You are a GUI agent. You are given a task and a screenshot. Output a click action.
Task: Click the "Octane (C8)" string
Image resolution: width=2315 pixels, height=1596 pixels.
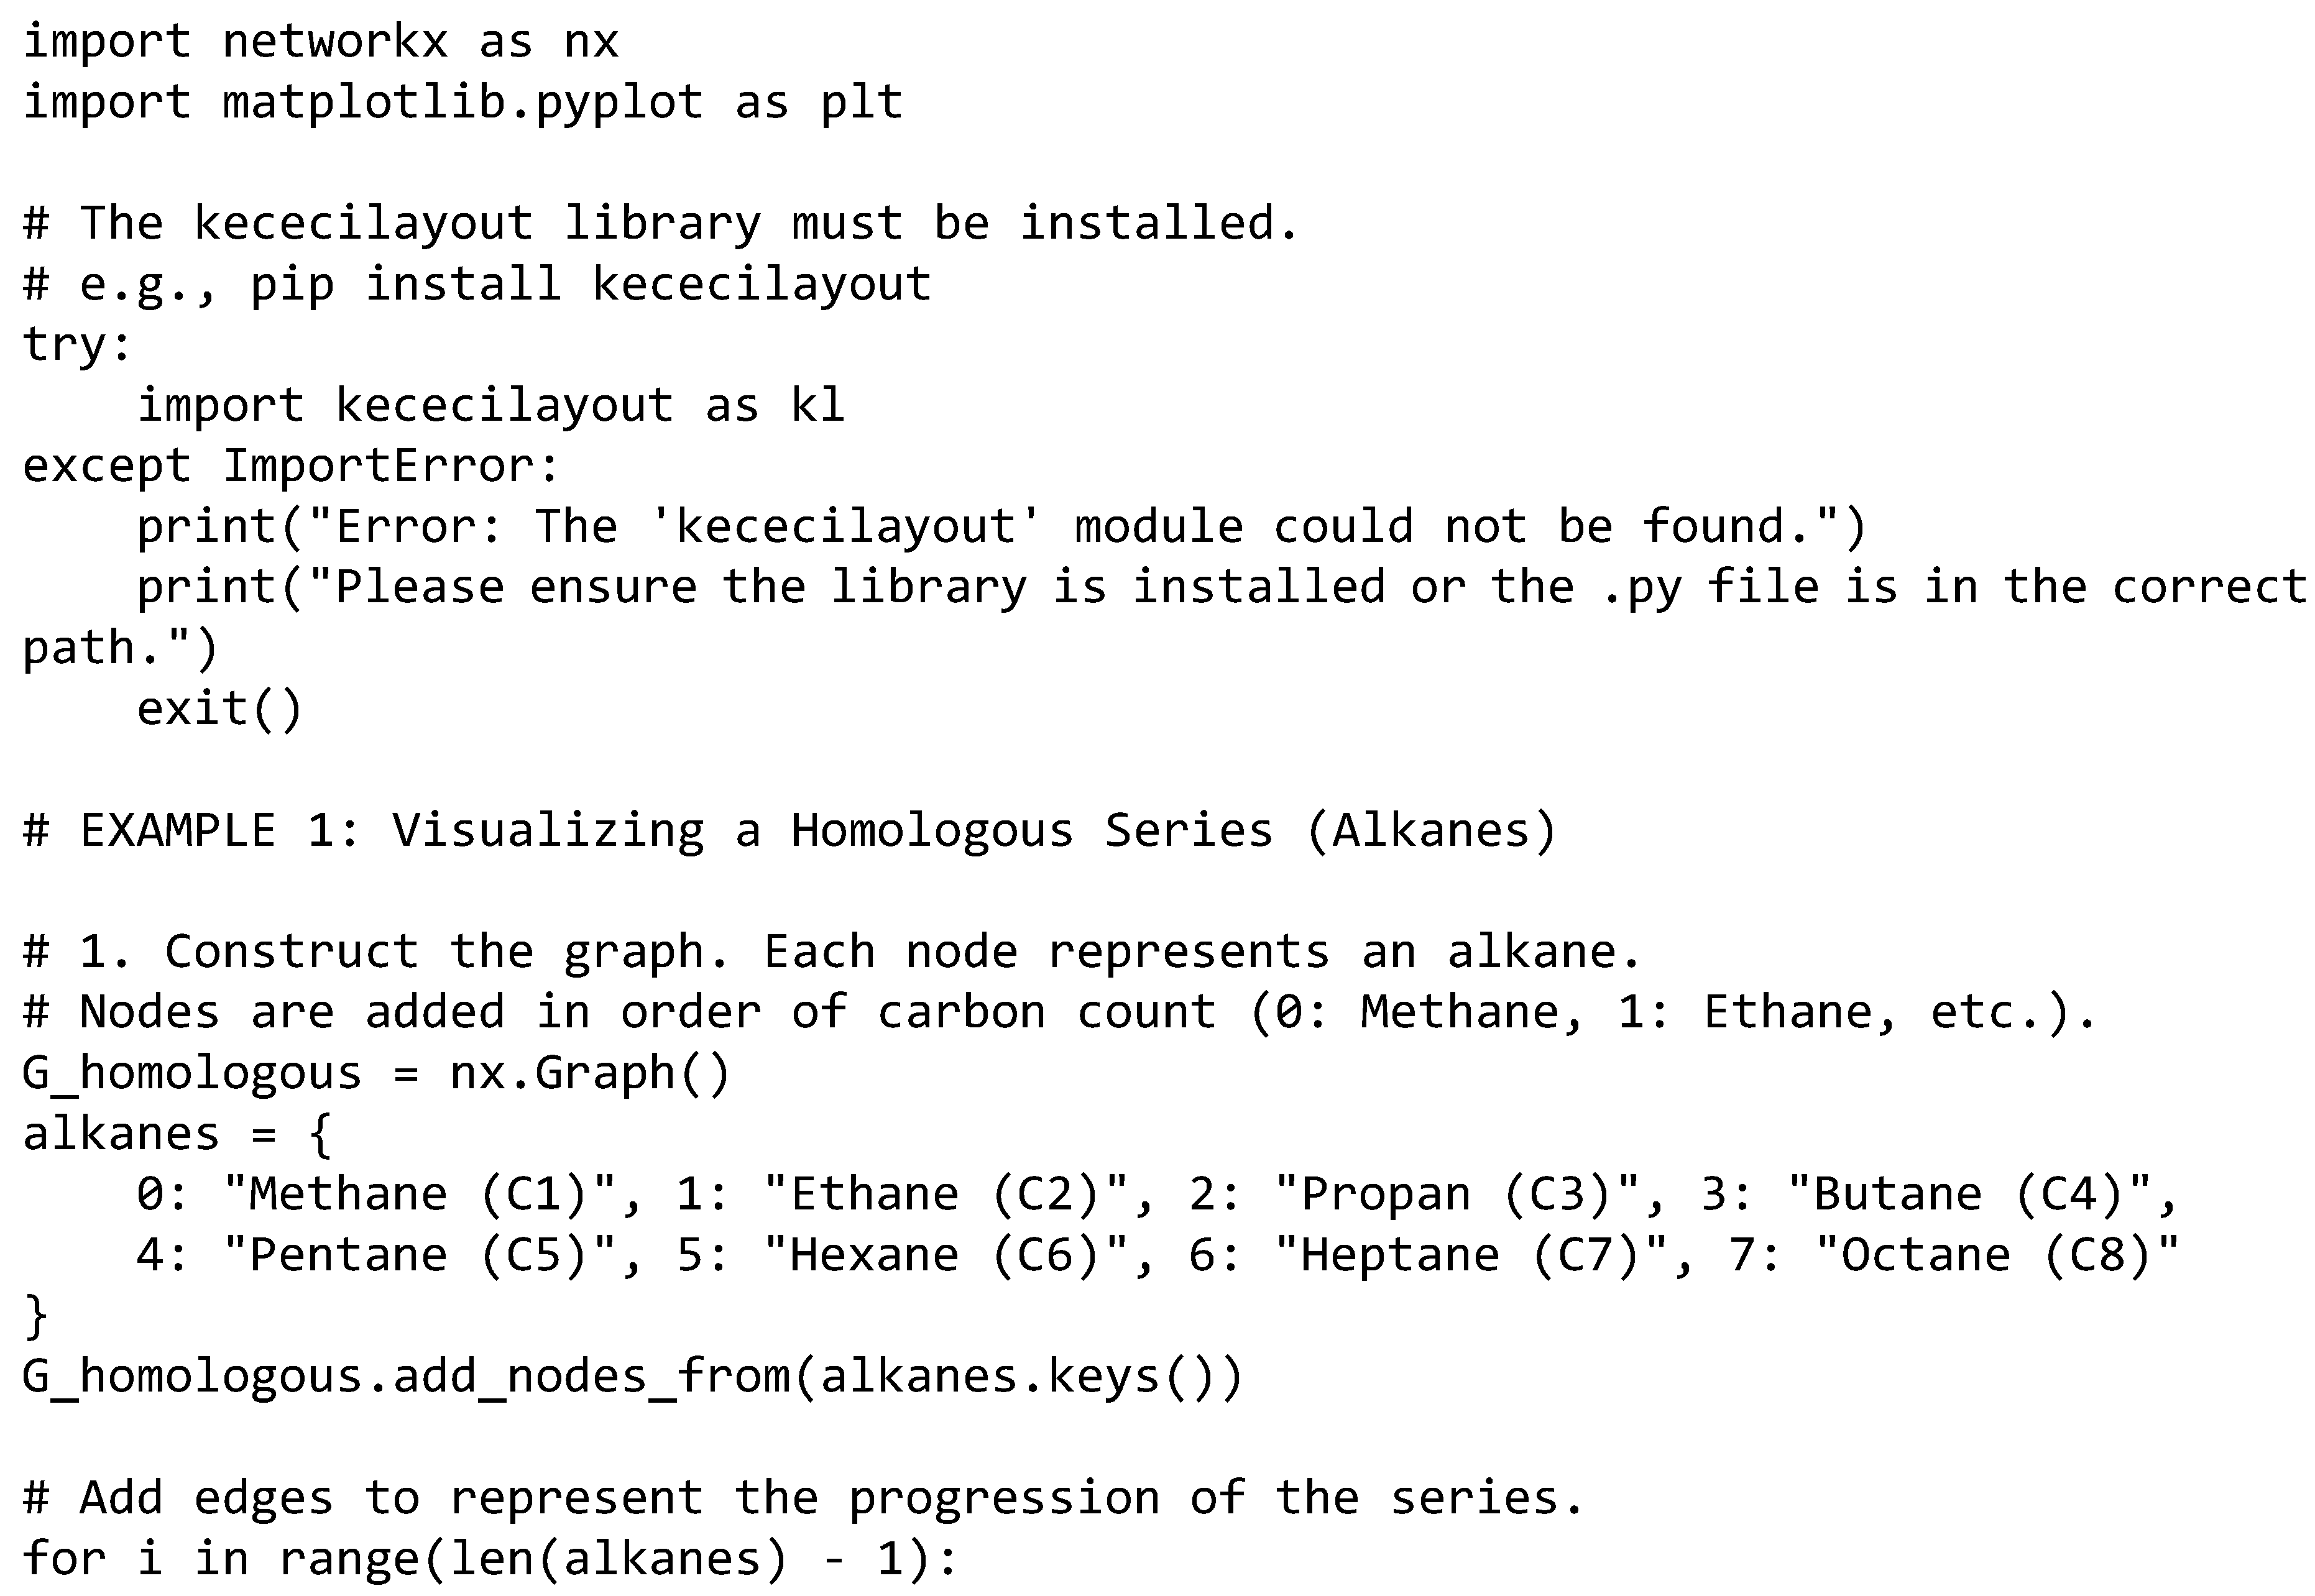click(x=1996, y=1255)
